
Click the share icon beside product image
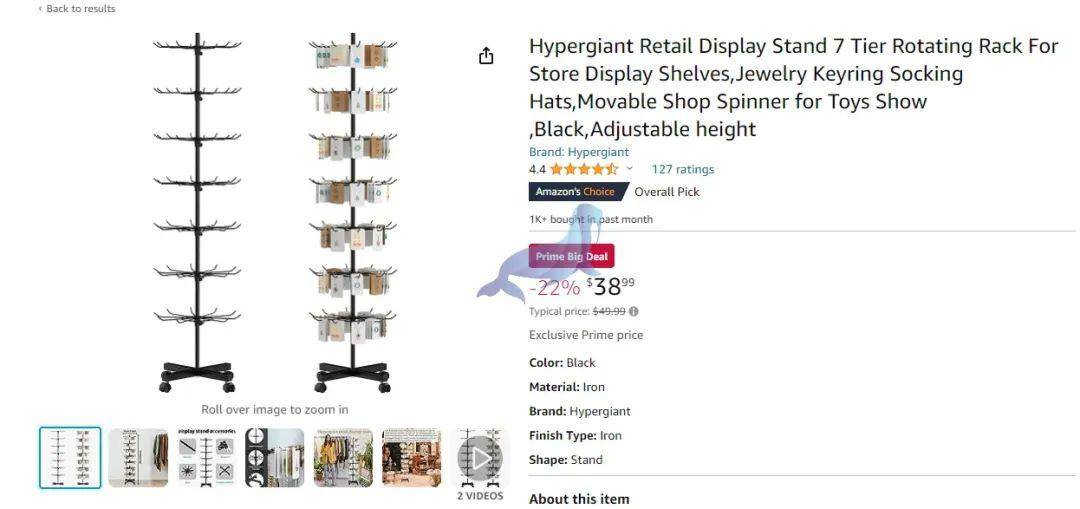pos(486,56)
